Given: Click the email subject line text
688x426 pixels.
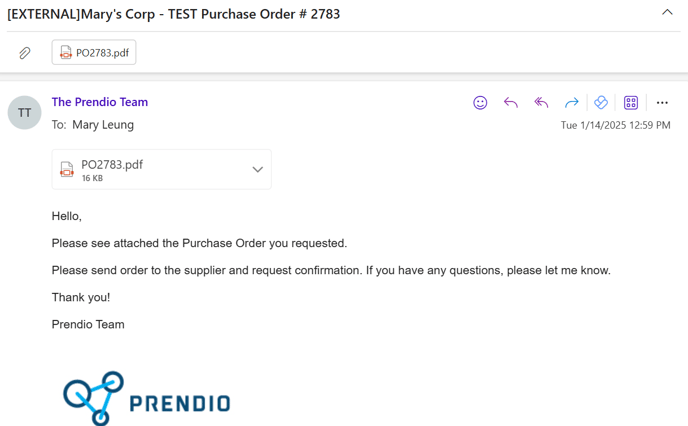Looking at the screenshot, I should coord(173,14).
